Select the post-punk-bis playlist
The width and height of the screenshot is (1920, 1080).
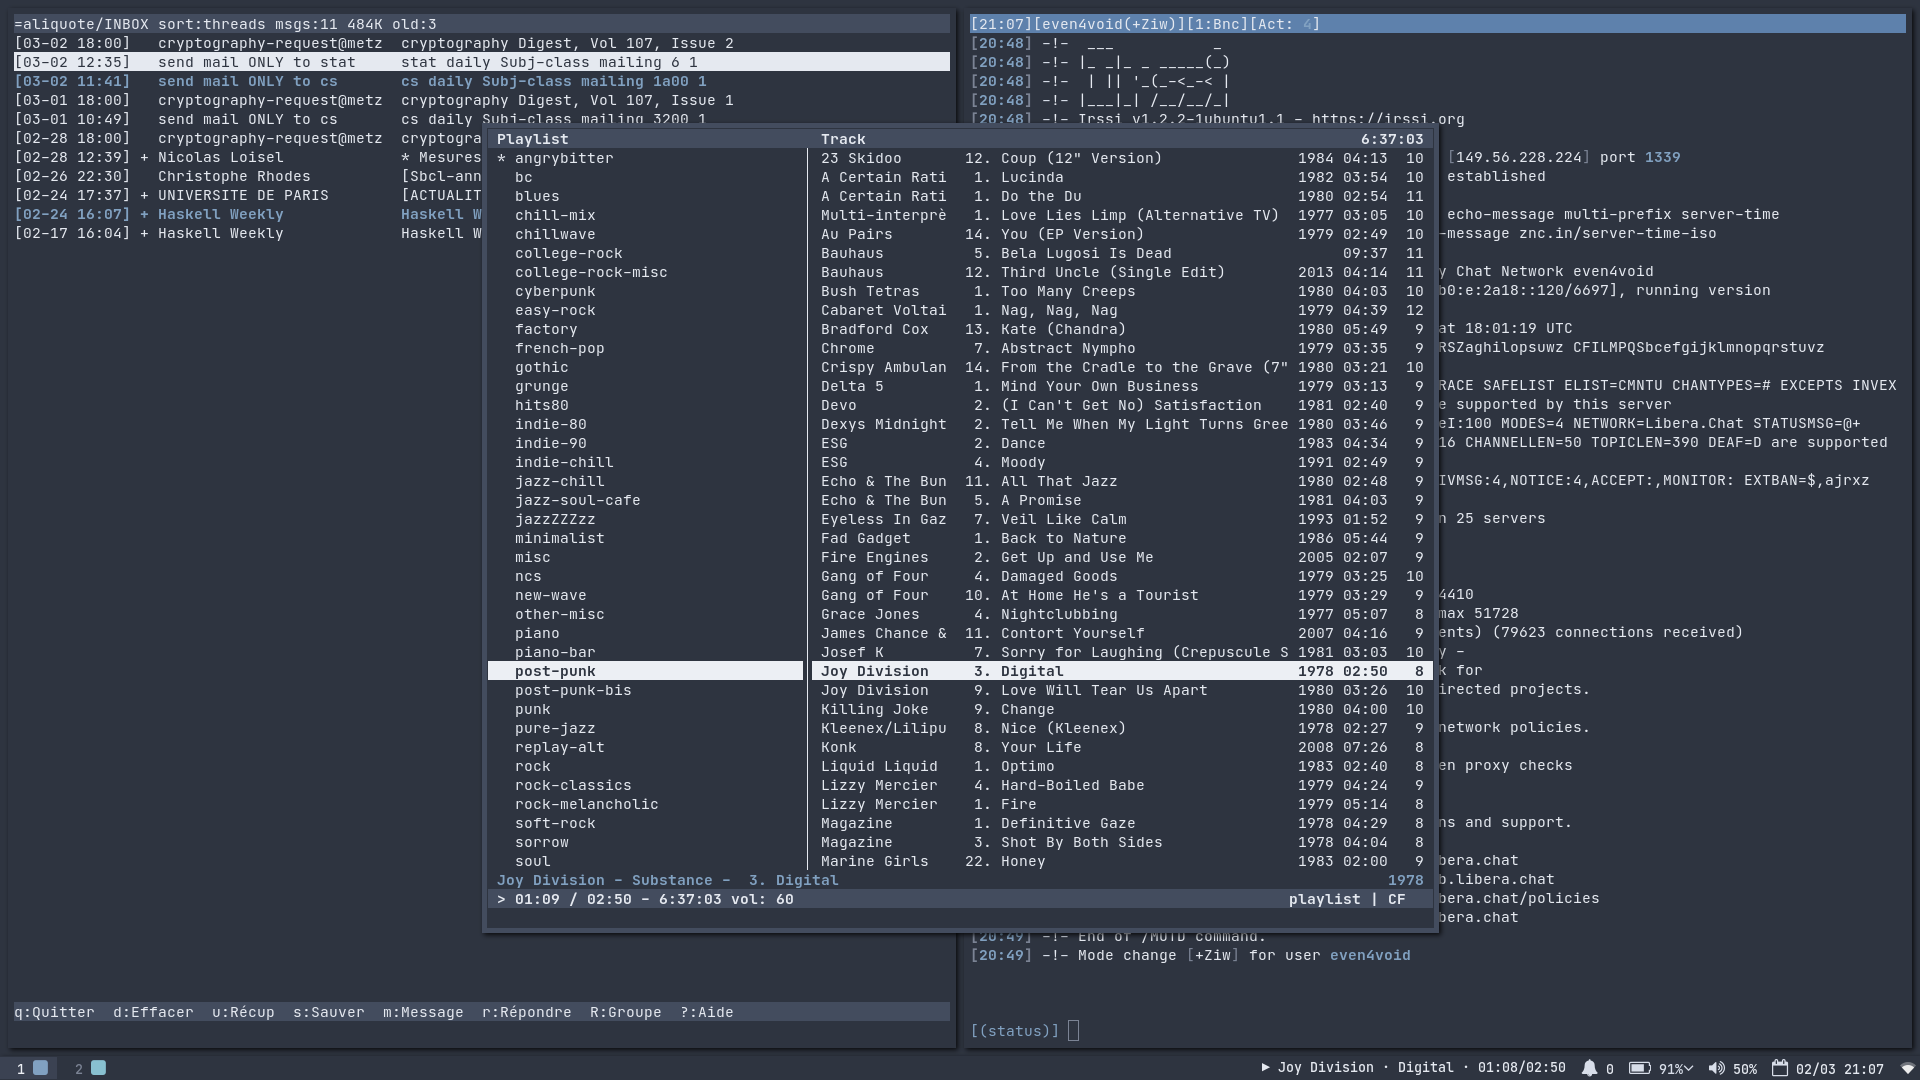[x=572, y=691]
